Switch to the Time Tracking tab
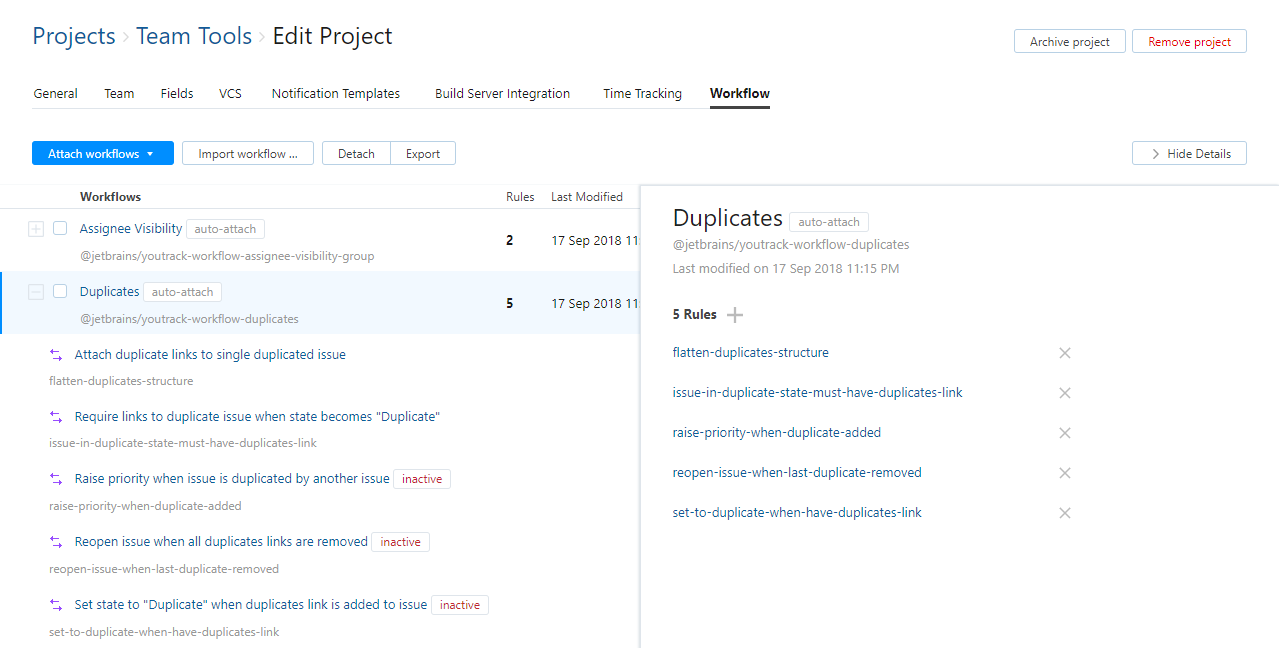1279x648 pixels. pos(642,94)
